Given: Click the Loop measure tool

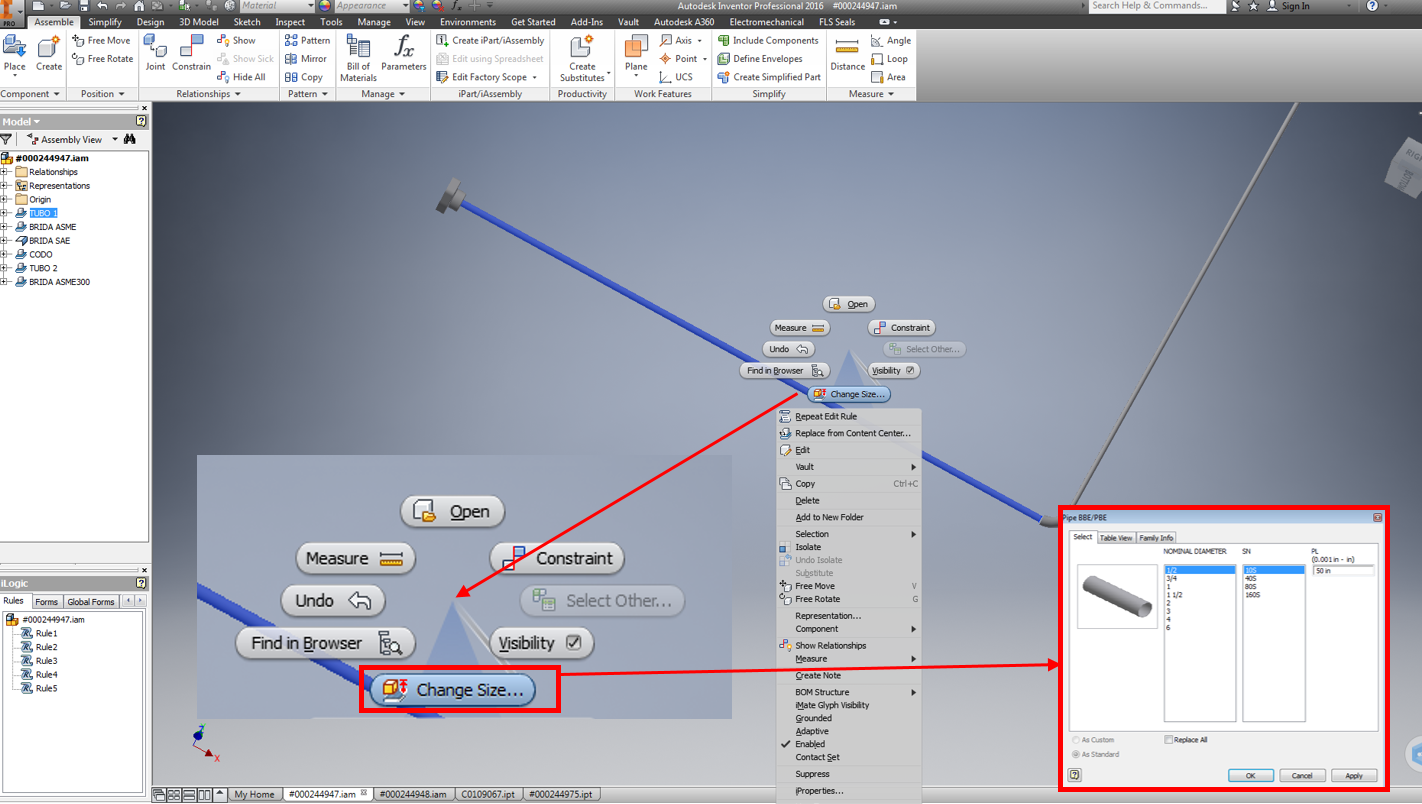Looking at the screenshot, I should (889, 59).
